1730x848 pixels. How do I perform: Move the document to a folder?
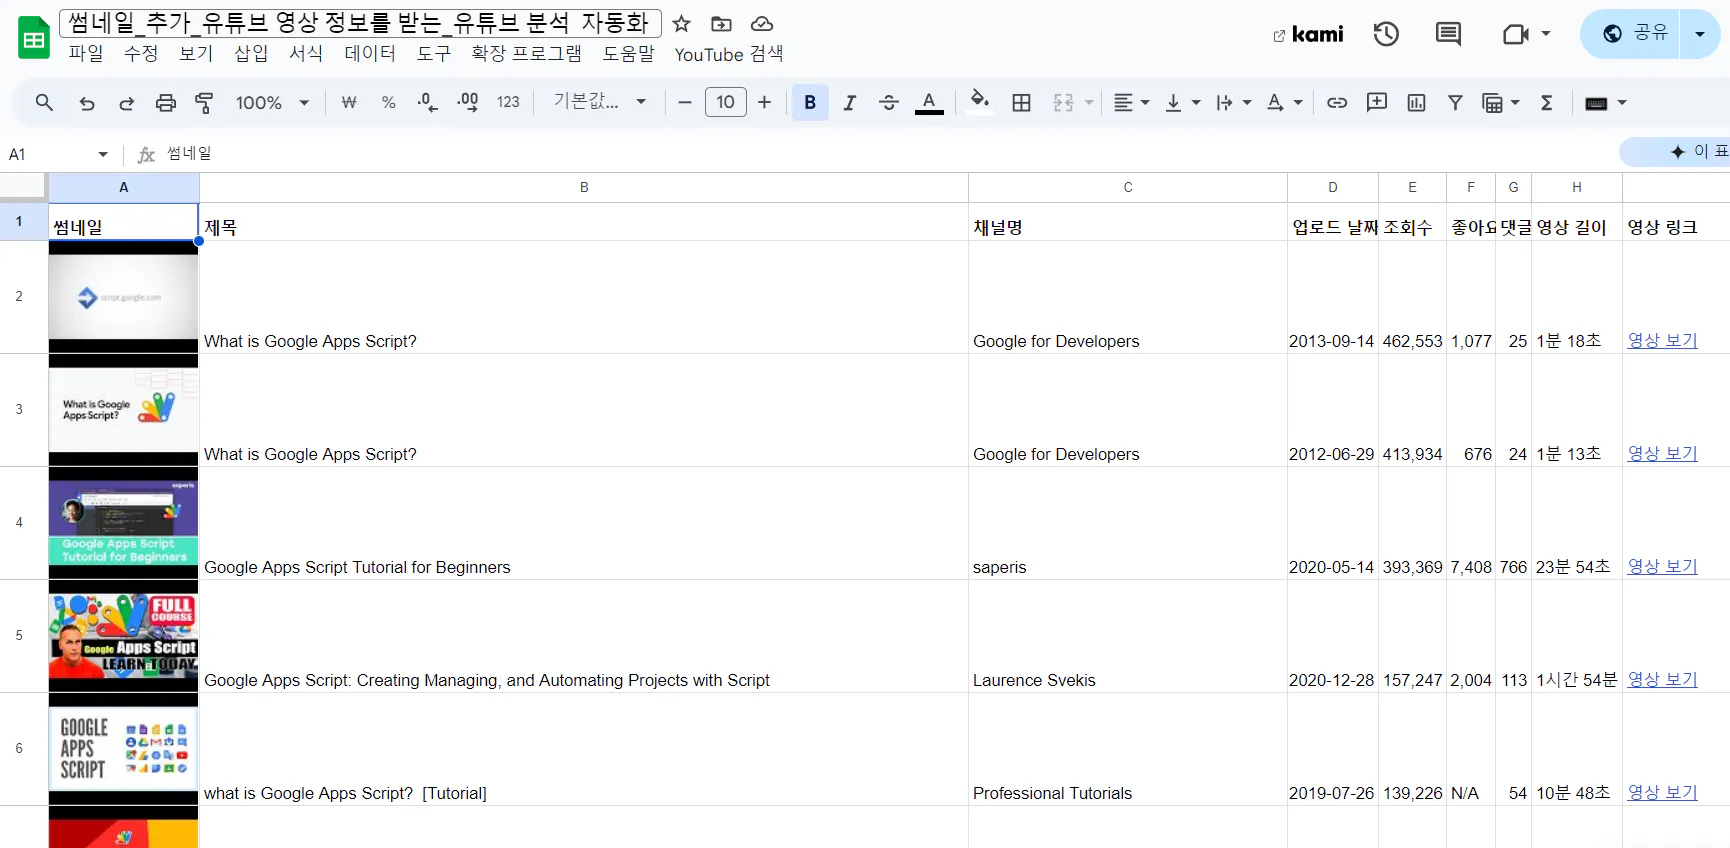pyautogui.click(x=721, y=23)
